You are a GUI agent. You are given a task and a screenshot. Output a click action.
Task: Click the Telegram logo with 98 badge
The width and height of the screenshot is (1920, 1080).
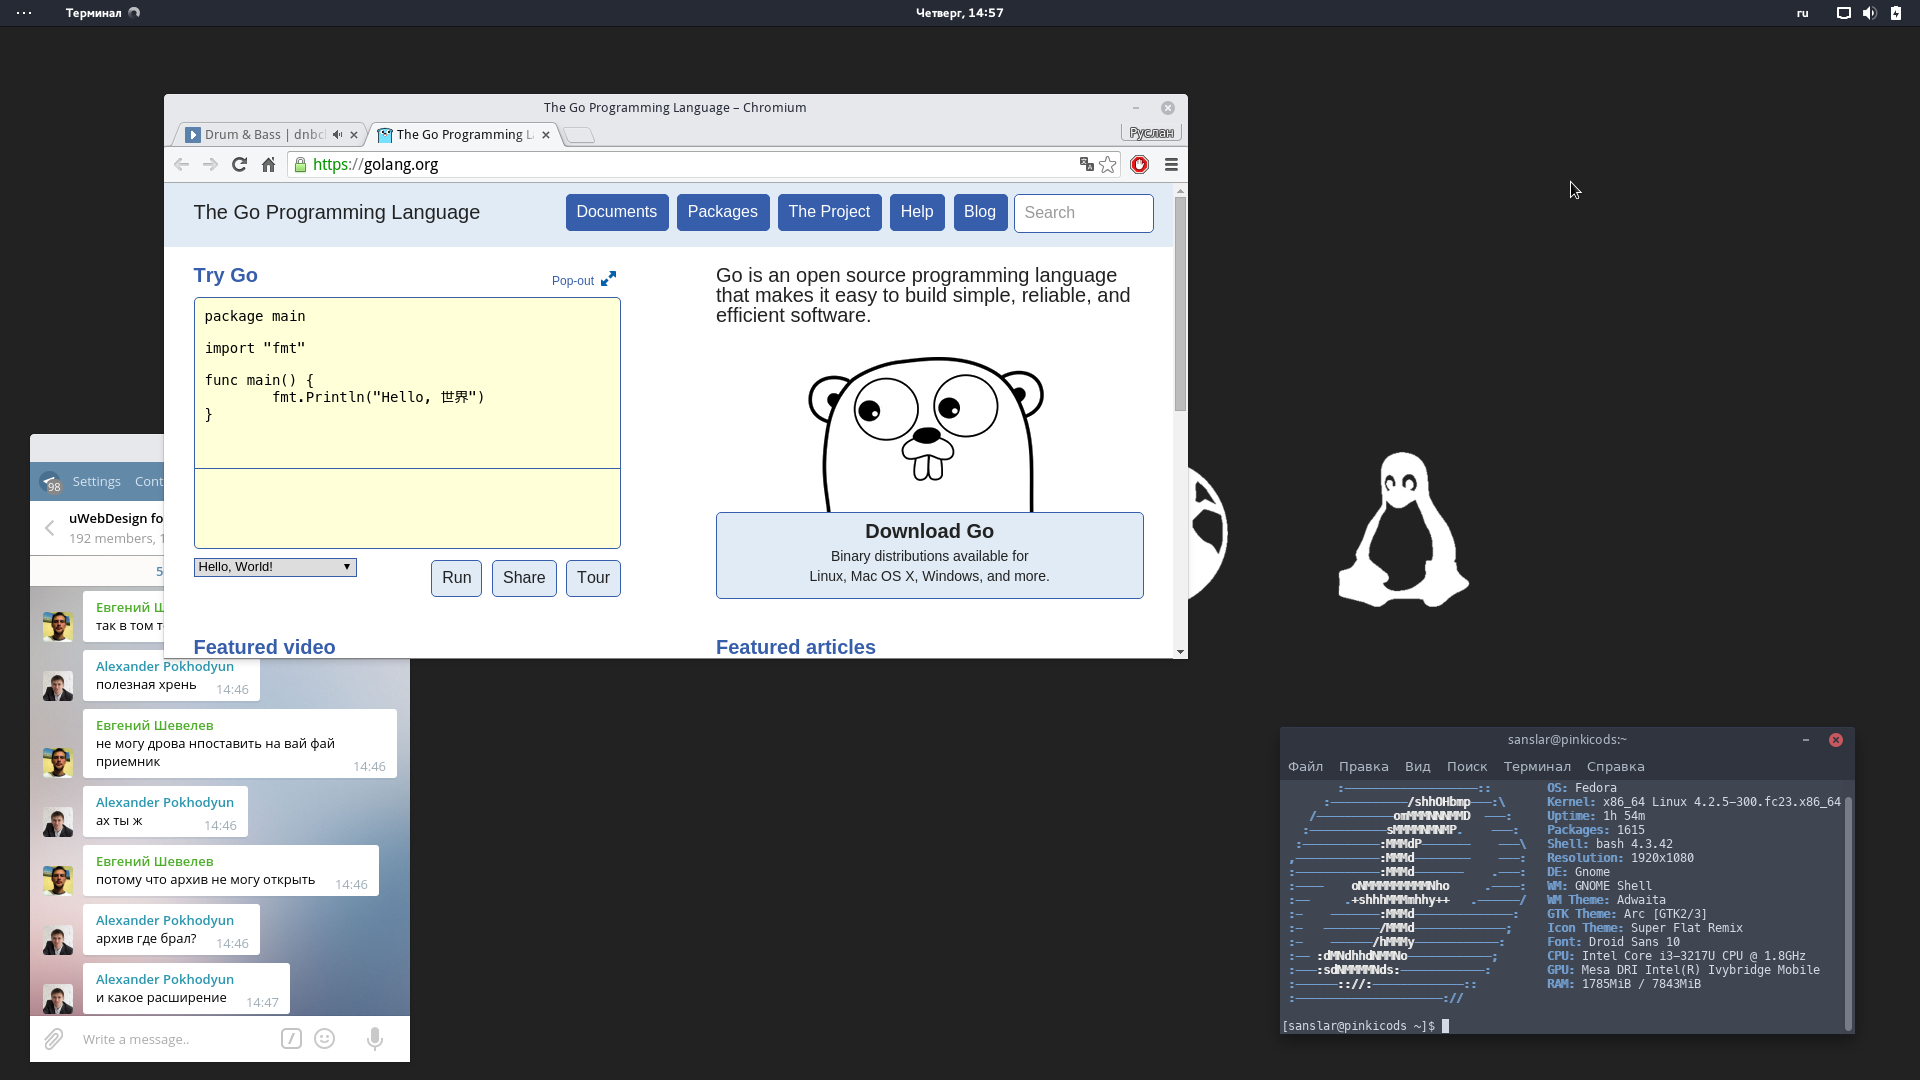(51, 482)
